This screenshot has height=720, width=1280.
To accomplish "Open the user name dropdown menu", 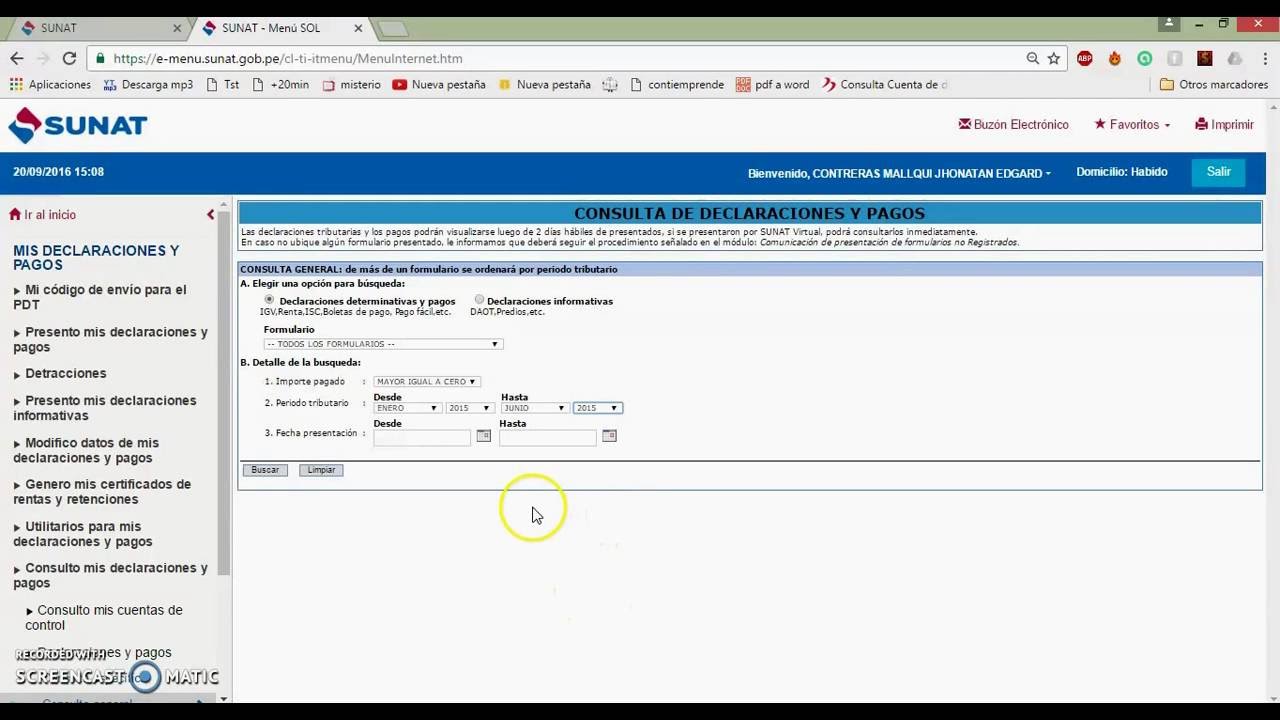I will pos(899,173).
